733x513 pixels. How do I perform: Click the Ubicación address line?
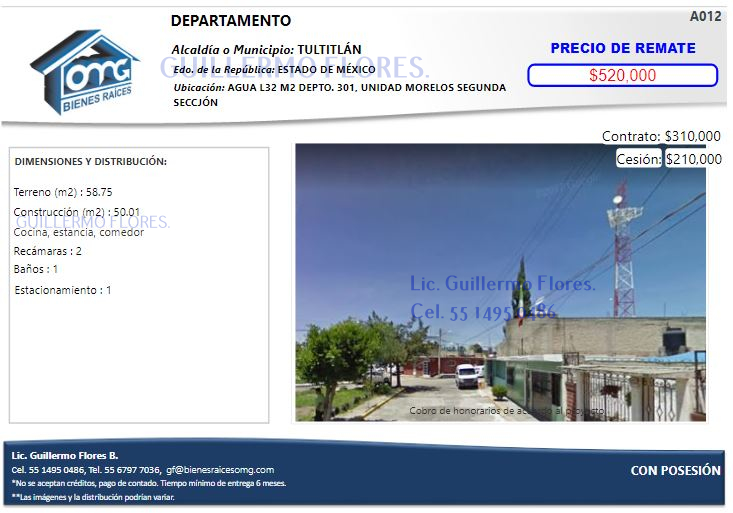[338, 88]
